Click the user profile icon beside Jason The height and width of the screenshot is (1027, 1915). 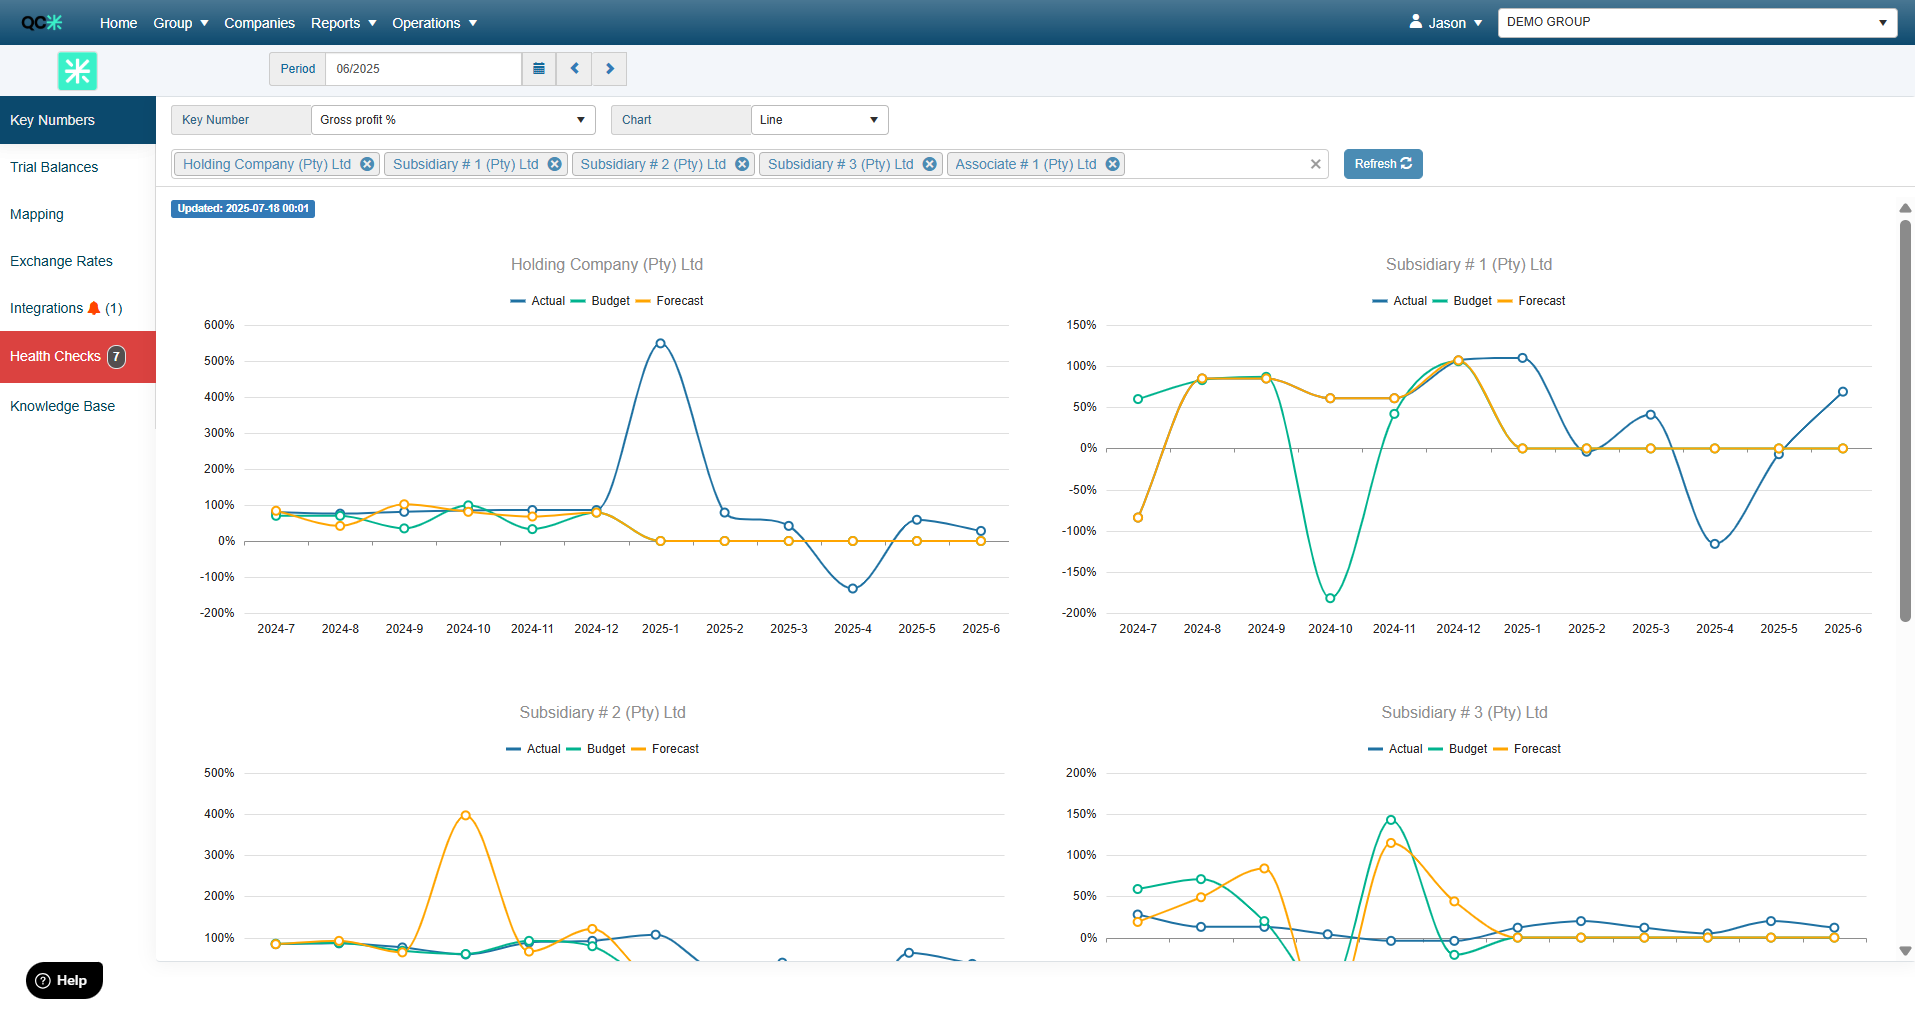[1416, 21]
